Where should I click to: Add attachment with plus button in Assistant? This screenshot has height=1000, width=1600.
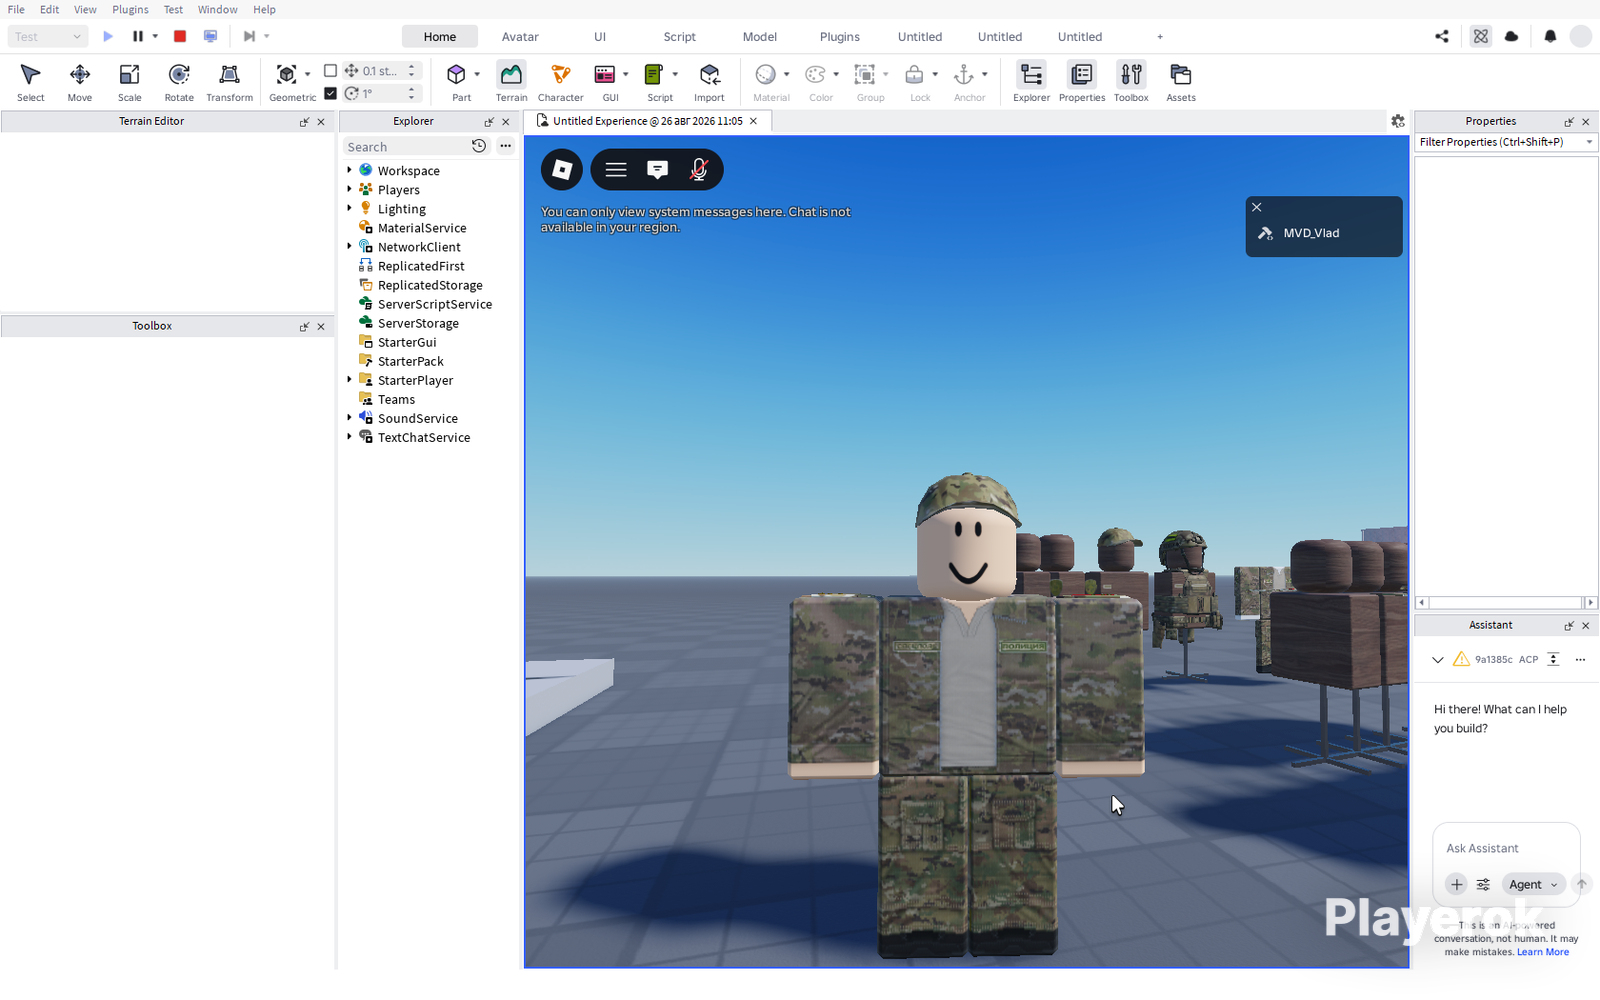(x=1457, y=884)
